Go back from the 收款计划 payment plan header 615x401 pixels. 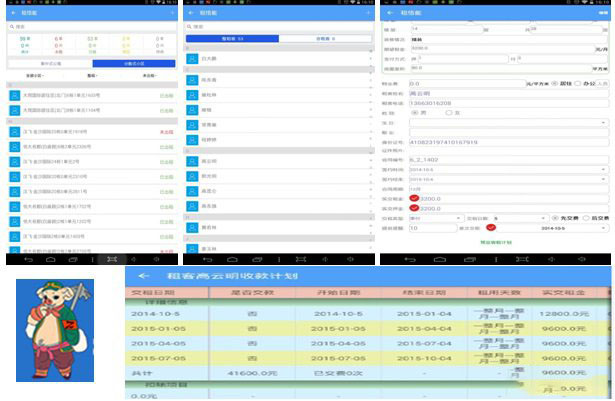(144, 276)
